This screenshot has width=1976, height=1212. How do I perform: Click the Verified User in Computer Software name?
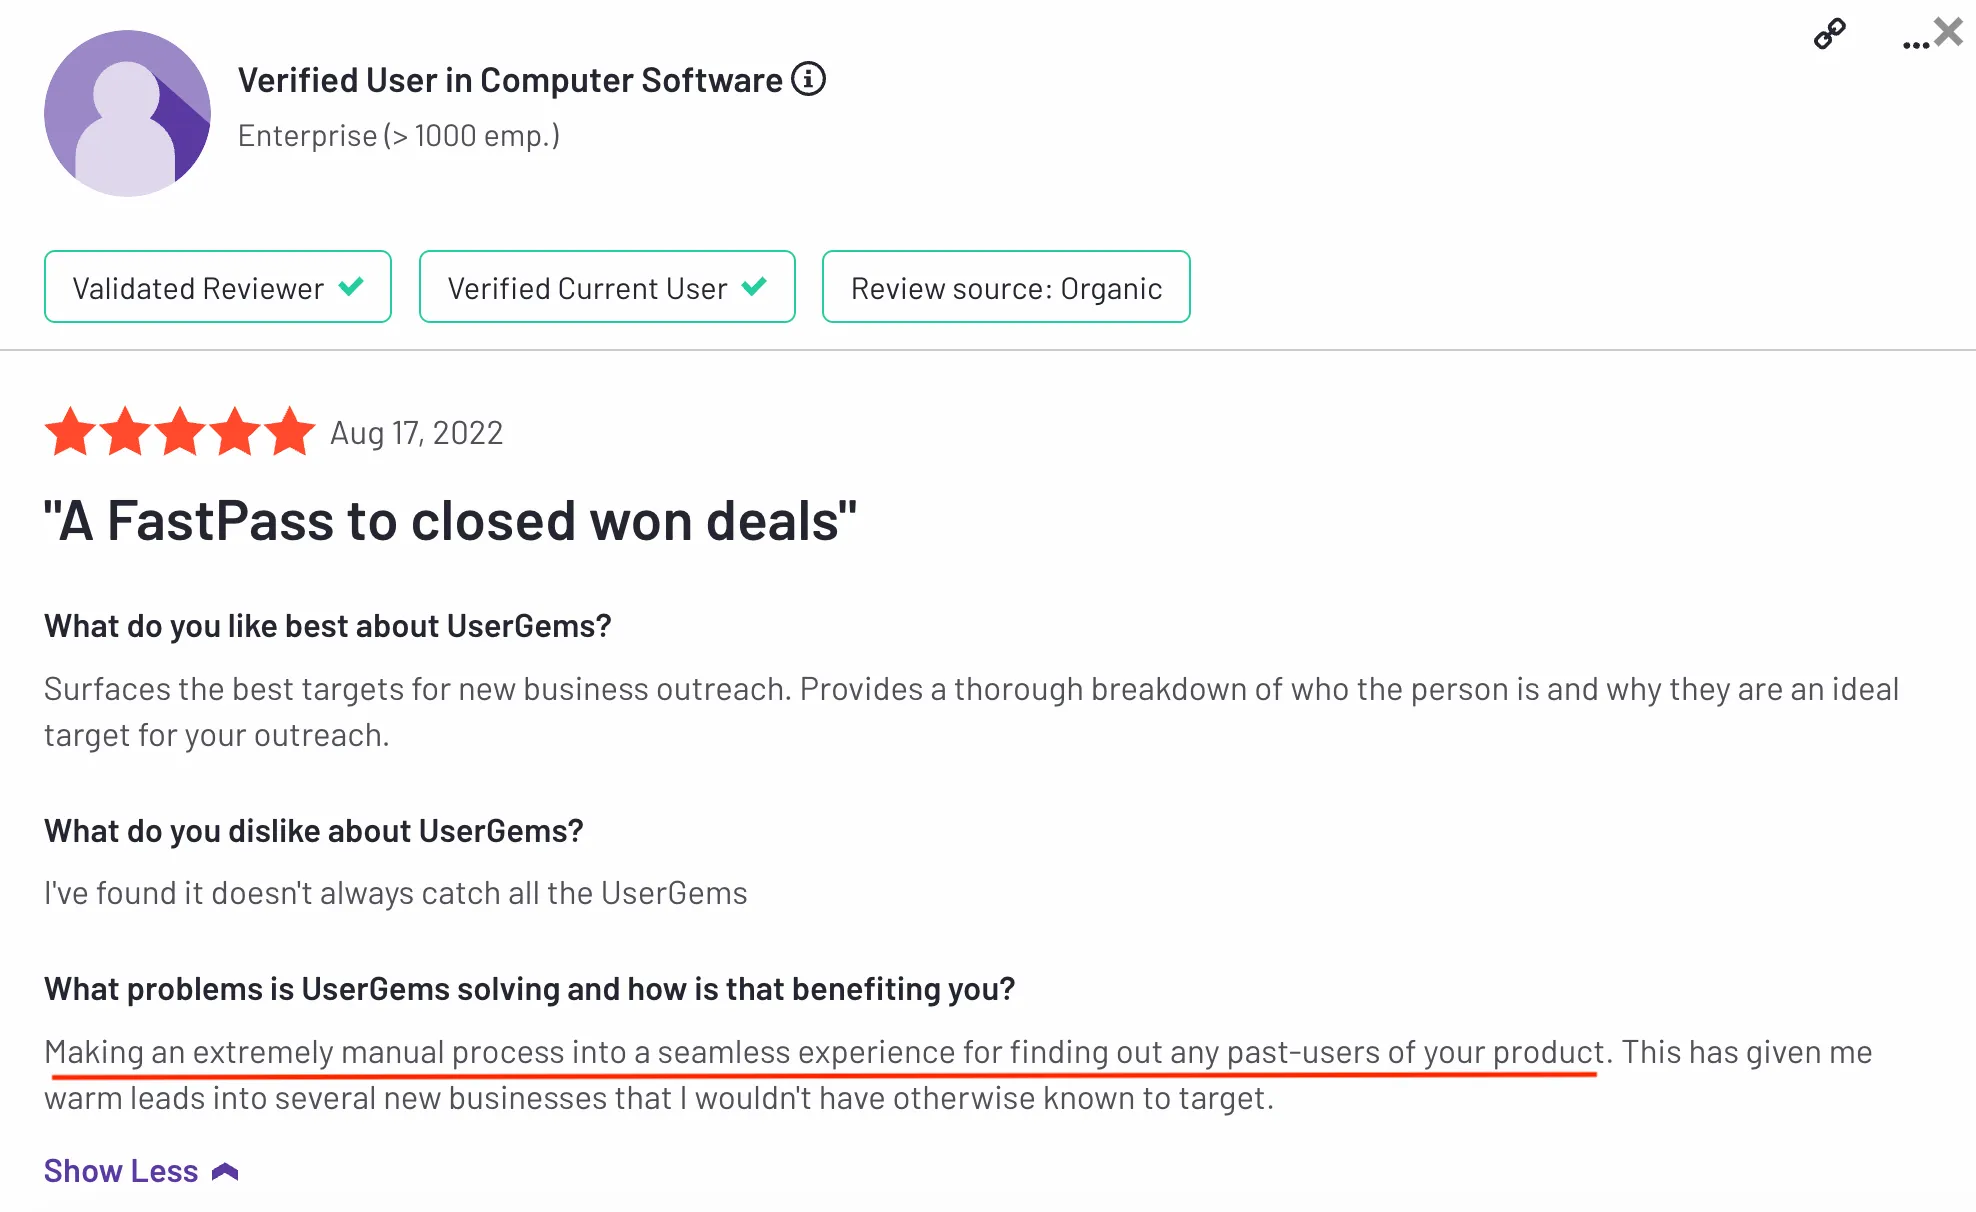point(510,80)
